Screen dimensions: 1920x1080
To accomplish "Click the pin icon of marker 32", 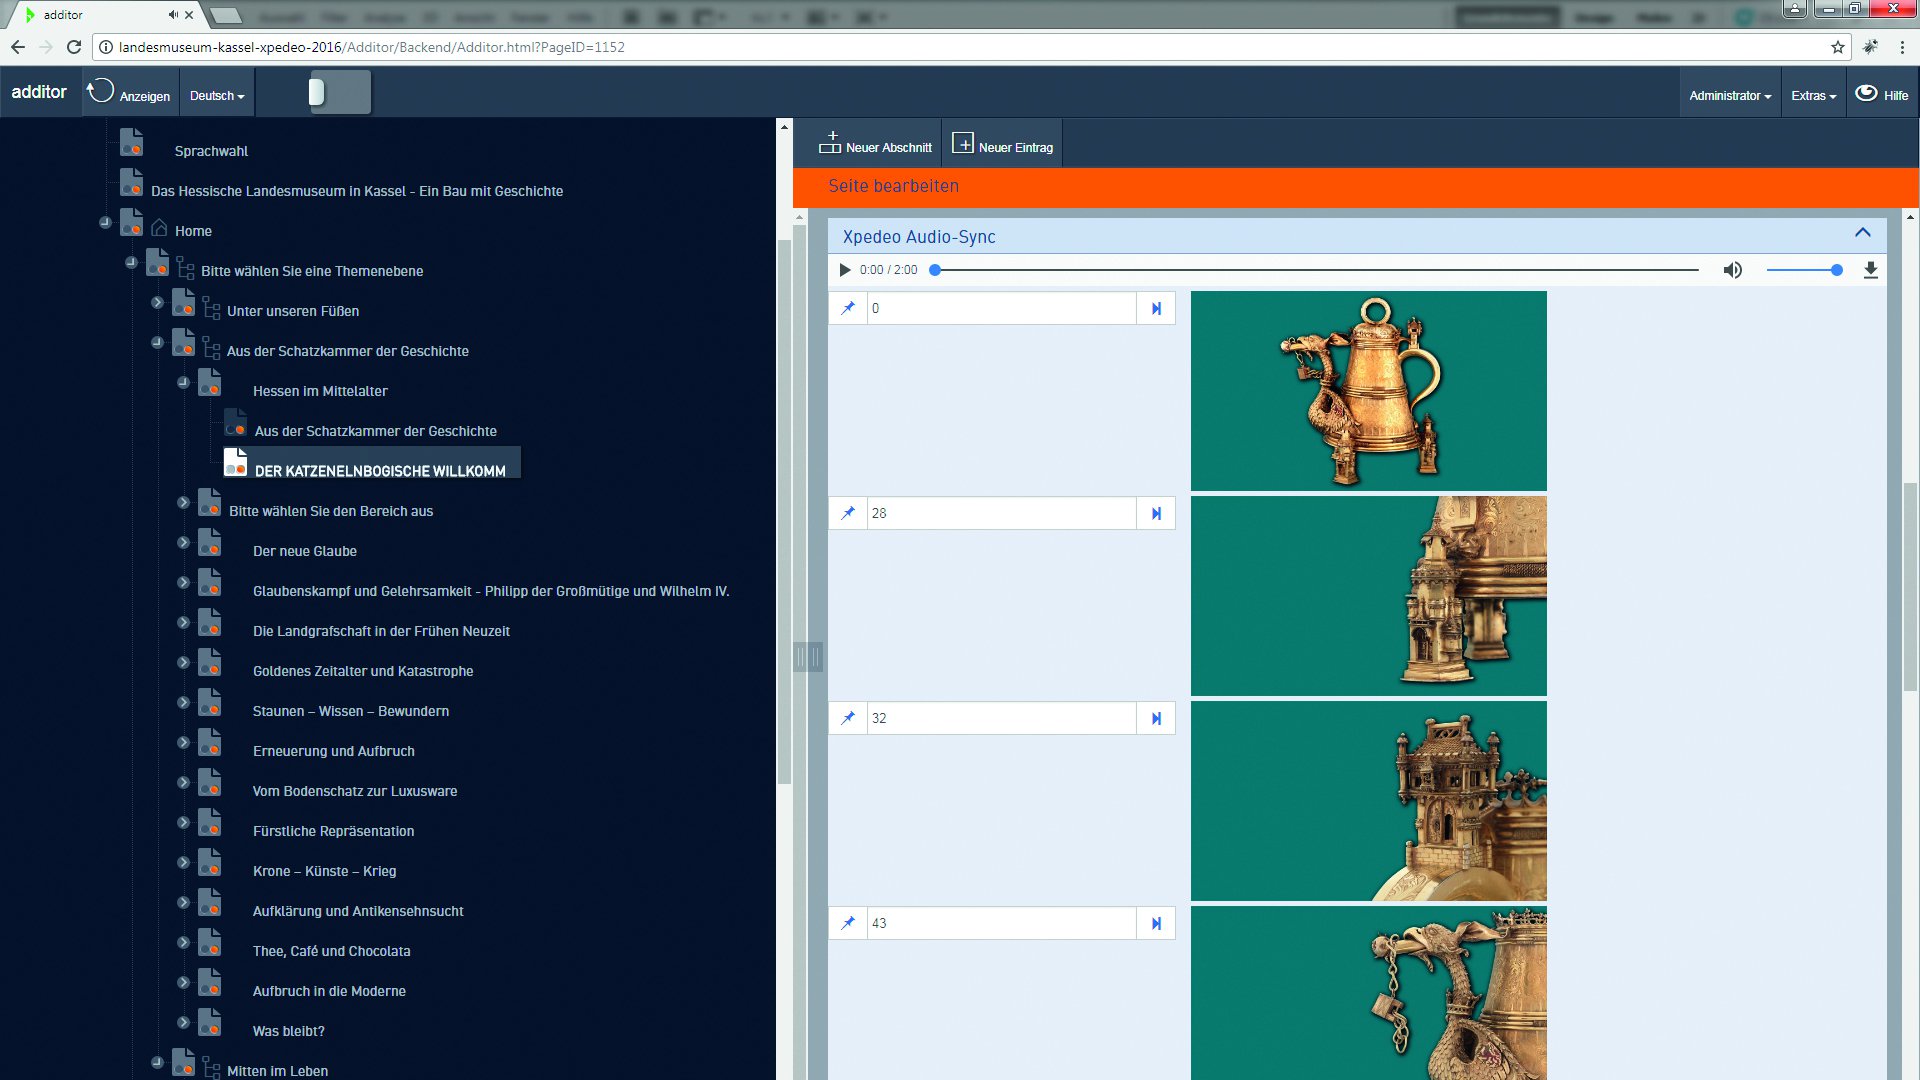I will tap(848, 718).
